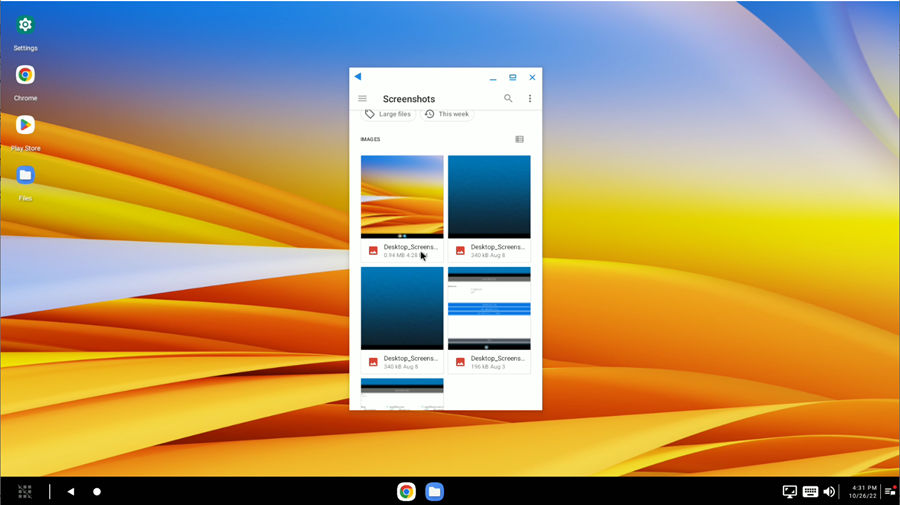Click the blue back arrow in Files window
Image resolution: width=900 pixels, height=505 pixels.
(x=358, y=76)
